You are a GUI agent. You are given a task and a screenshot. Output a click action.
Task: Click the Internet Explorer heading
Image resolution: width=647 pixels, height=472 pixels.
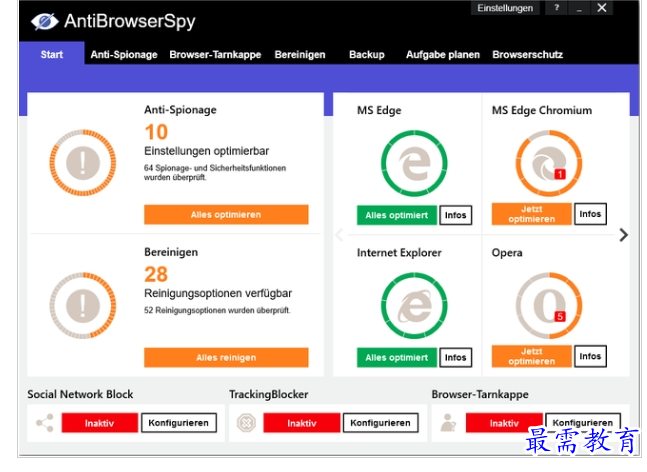click(x=399, y=253)
